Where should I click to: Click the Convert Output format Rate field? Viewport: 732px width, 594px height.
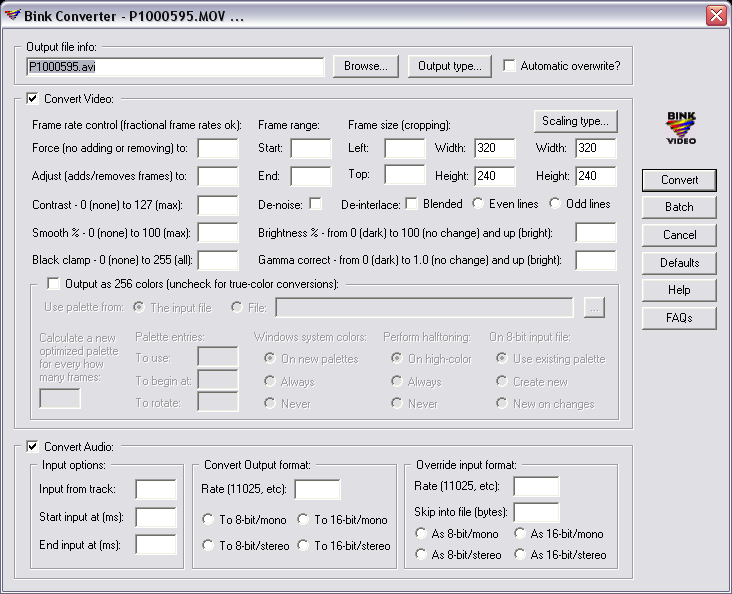317,489
